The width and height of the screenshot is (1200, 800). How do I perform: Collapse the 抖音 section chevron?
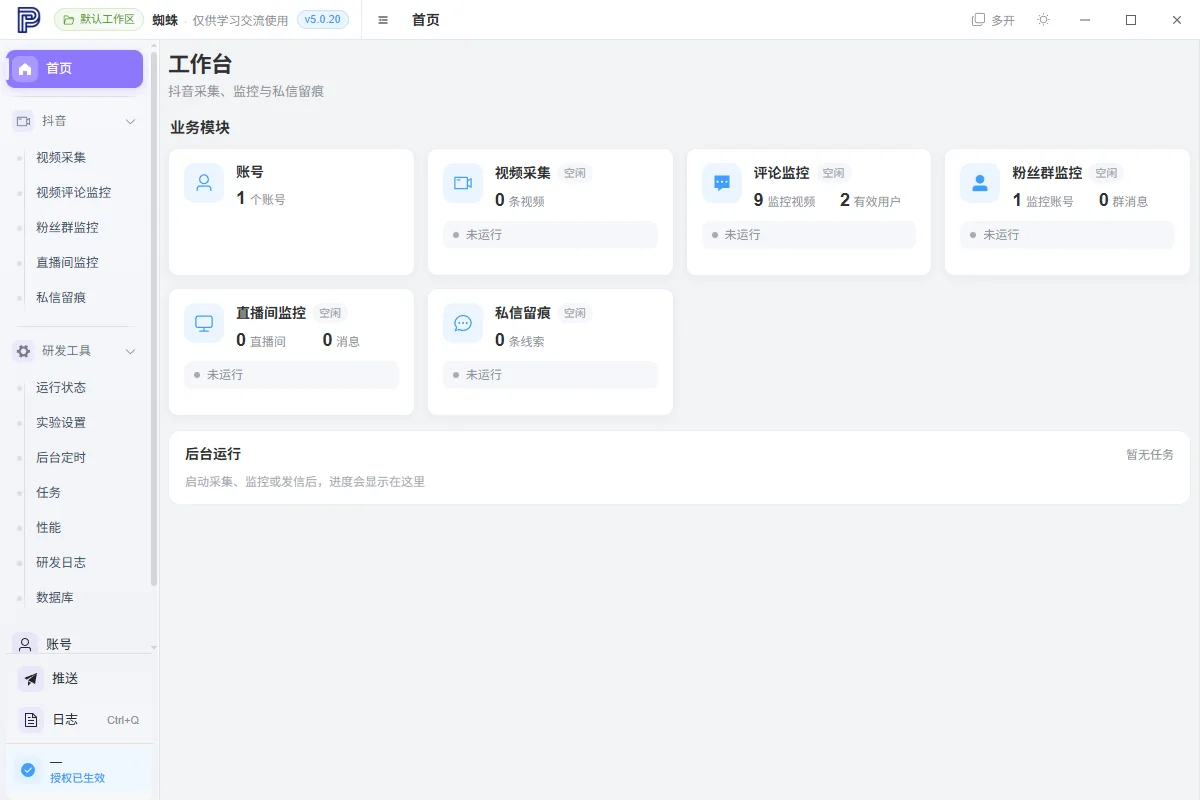pos(130,121)
